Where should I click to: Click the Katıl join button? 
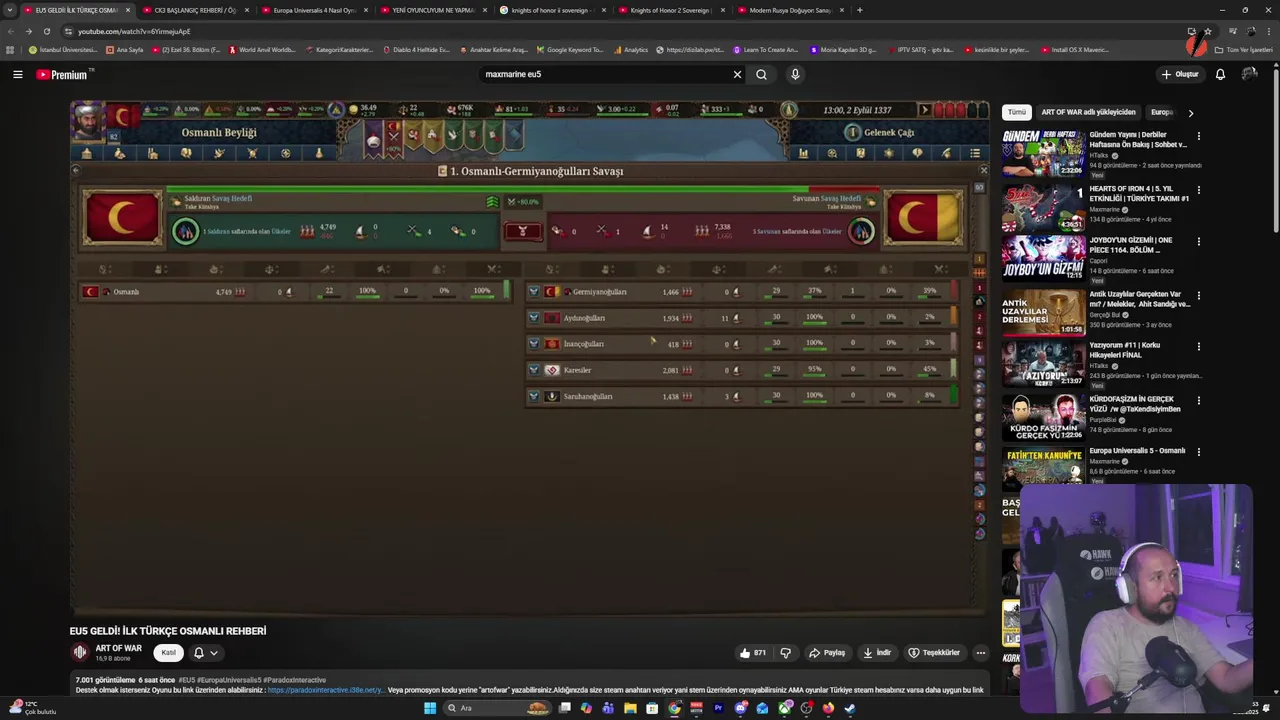click(168, 653)
